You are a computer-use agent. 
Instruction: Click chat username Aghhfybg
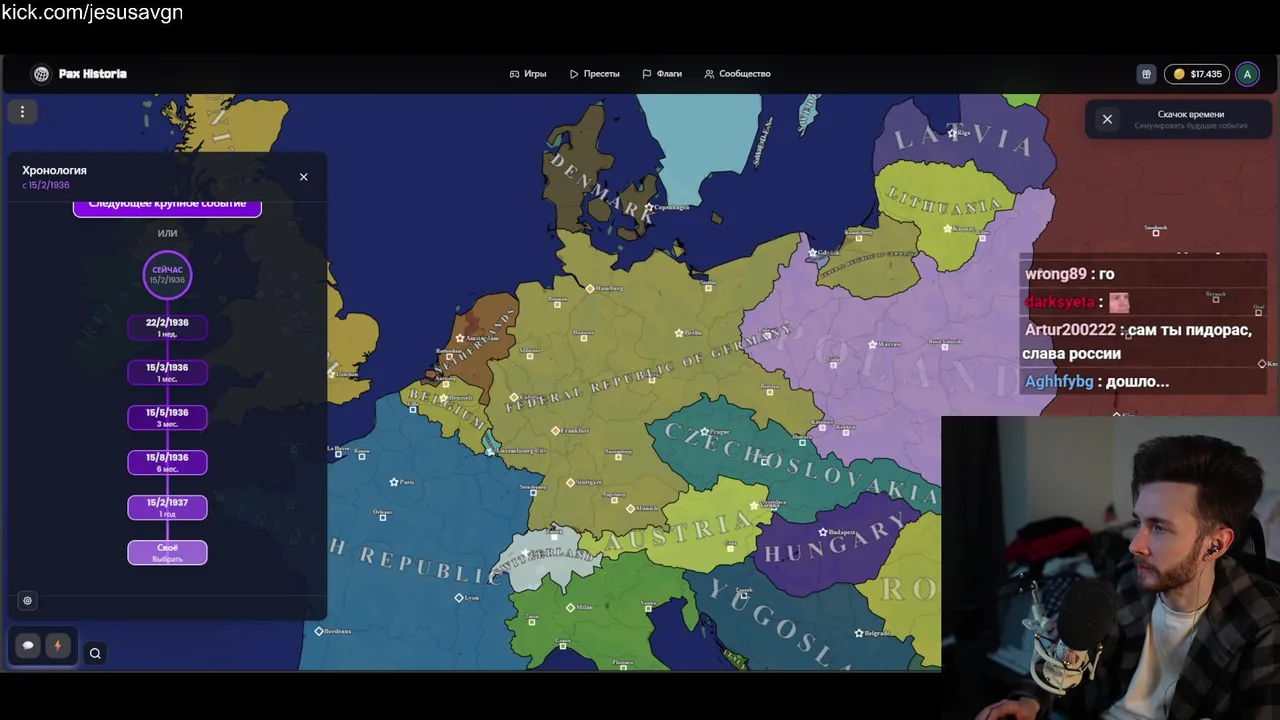point(1059,382)
